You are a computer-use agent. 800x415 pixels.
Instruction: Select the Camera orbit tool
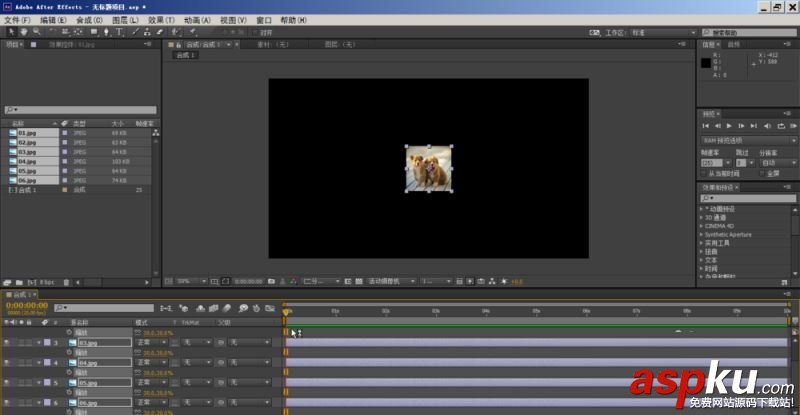point(65,32)
